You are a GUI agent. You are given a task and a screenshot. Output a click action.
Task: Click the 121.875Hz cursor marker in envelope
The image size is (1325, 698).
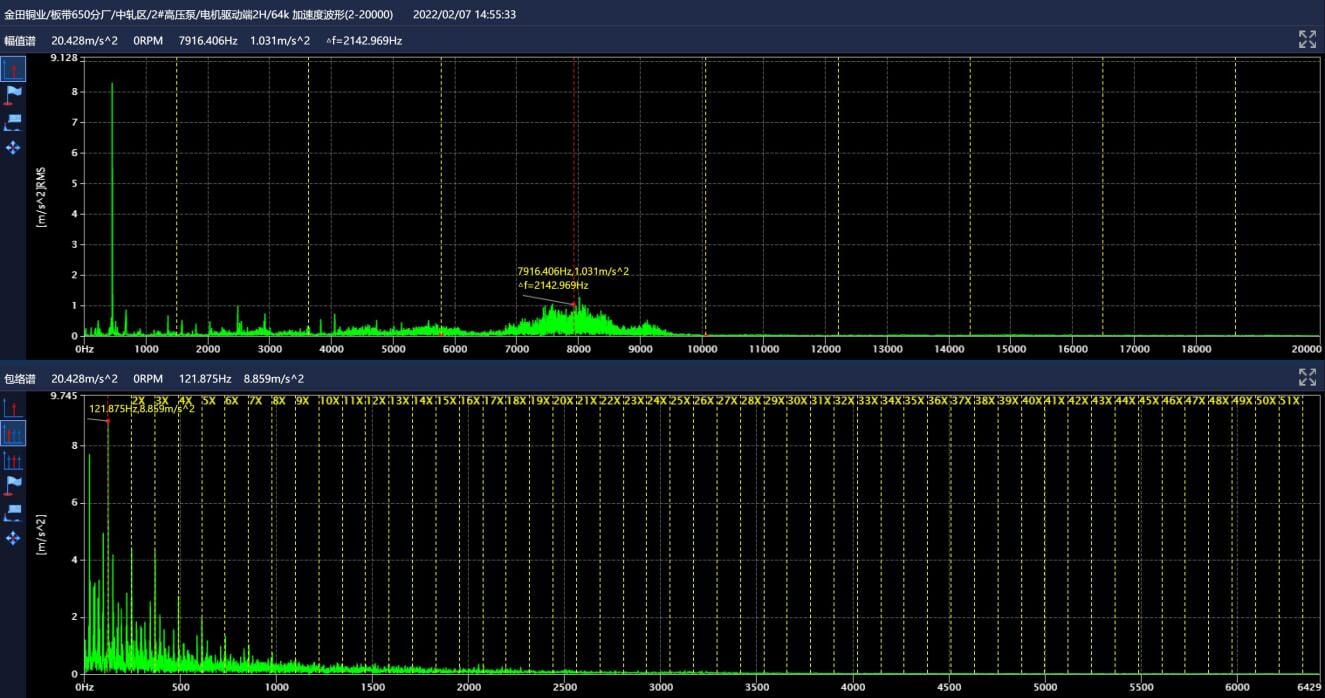pyautogui.click(x=108, y=421)
